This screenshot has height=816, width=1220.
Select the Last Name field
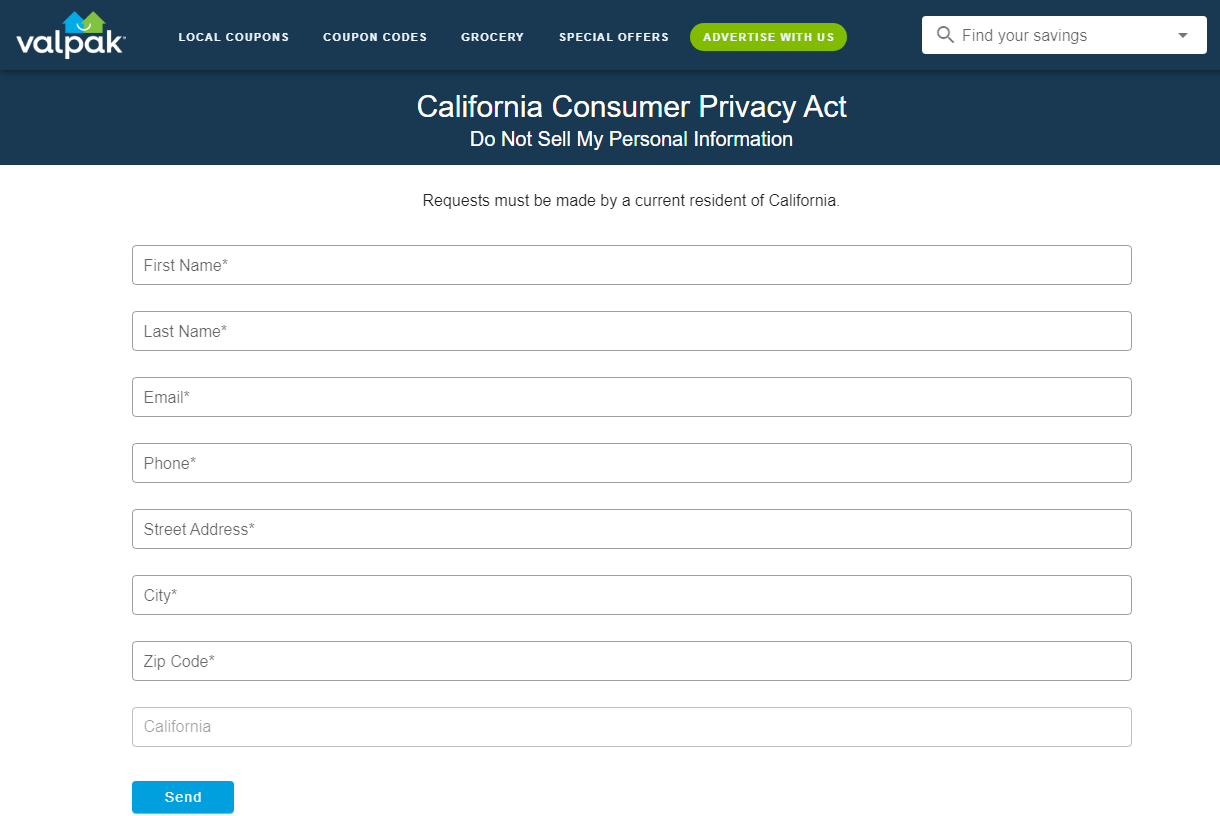632,331
